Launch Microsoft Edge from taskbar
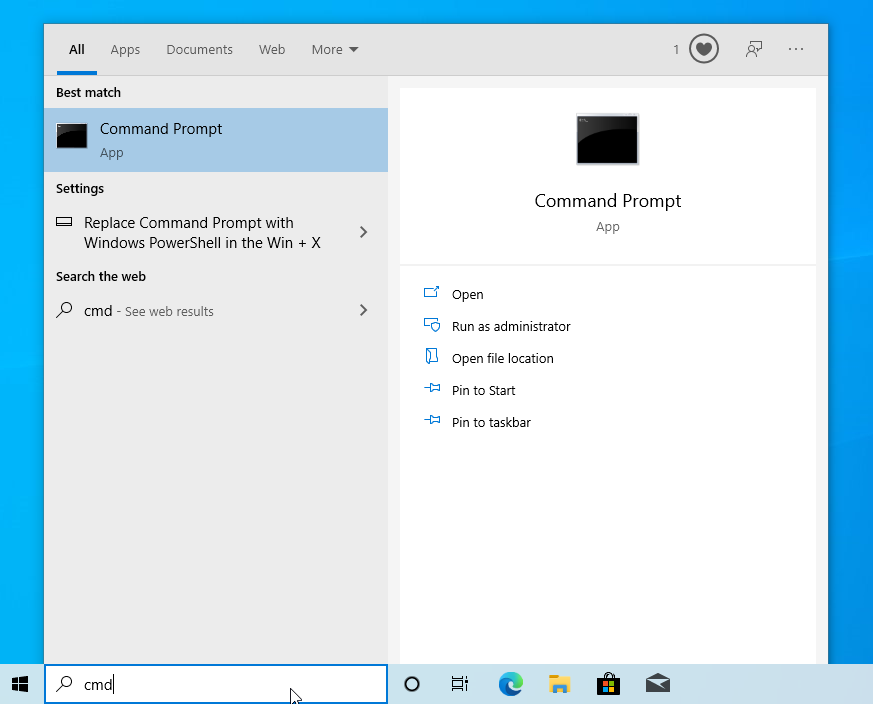The height and width of the screenshot is (704, 873). click(x=511, y=684)
